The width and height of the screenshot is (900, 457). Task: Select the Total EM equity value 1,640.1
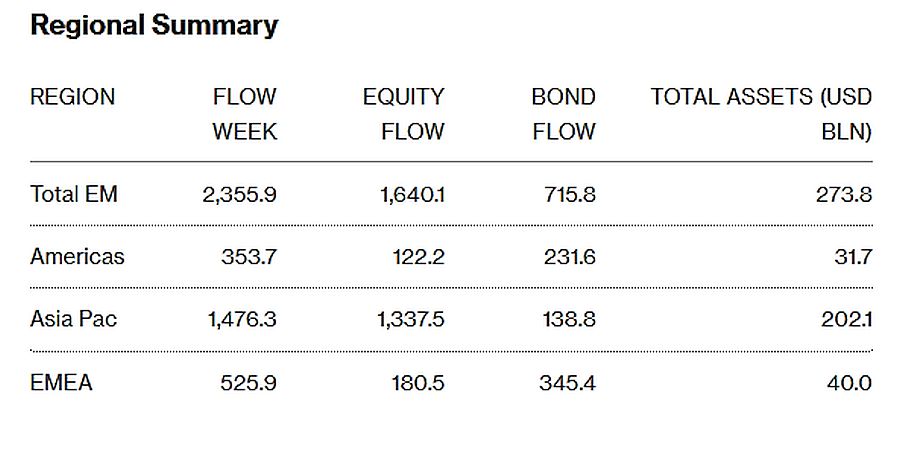412,195
